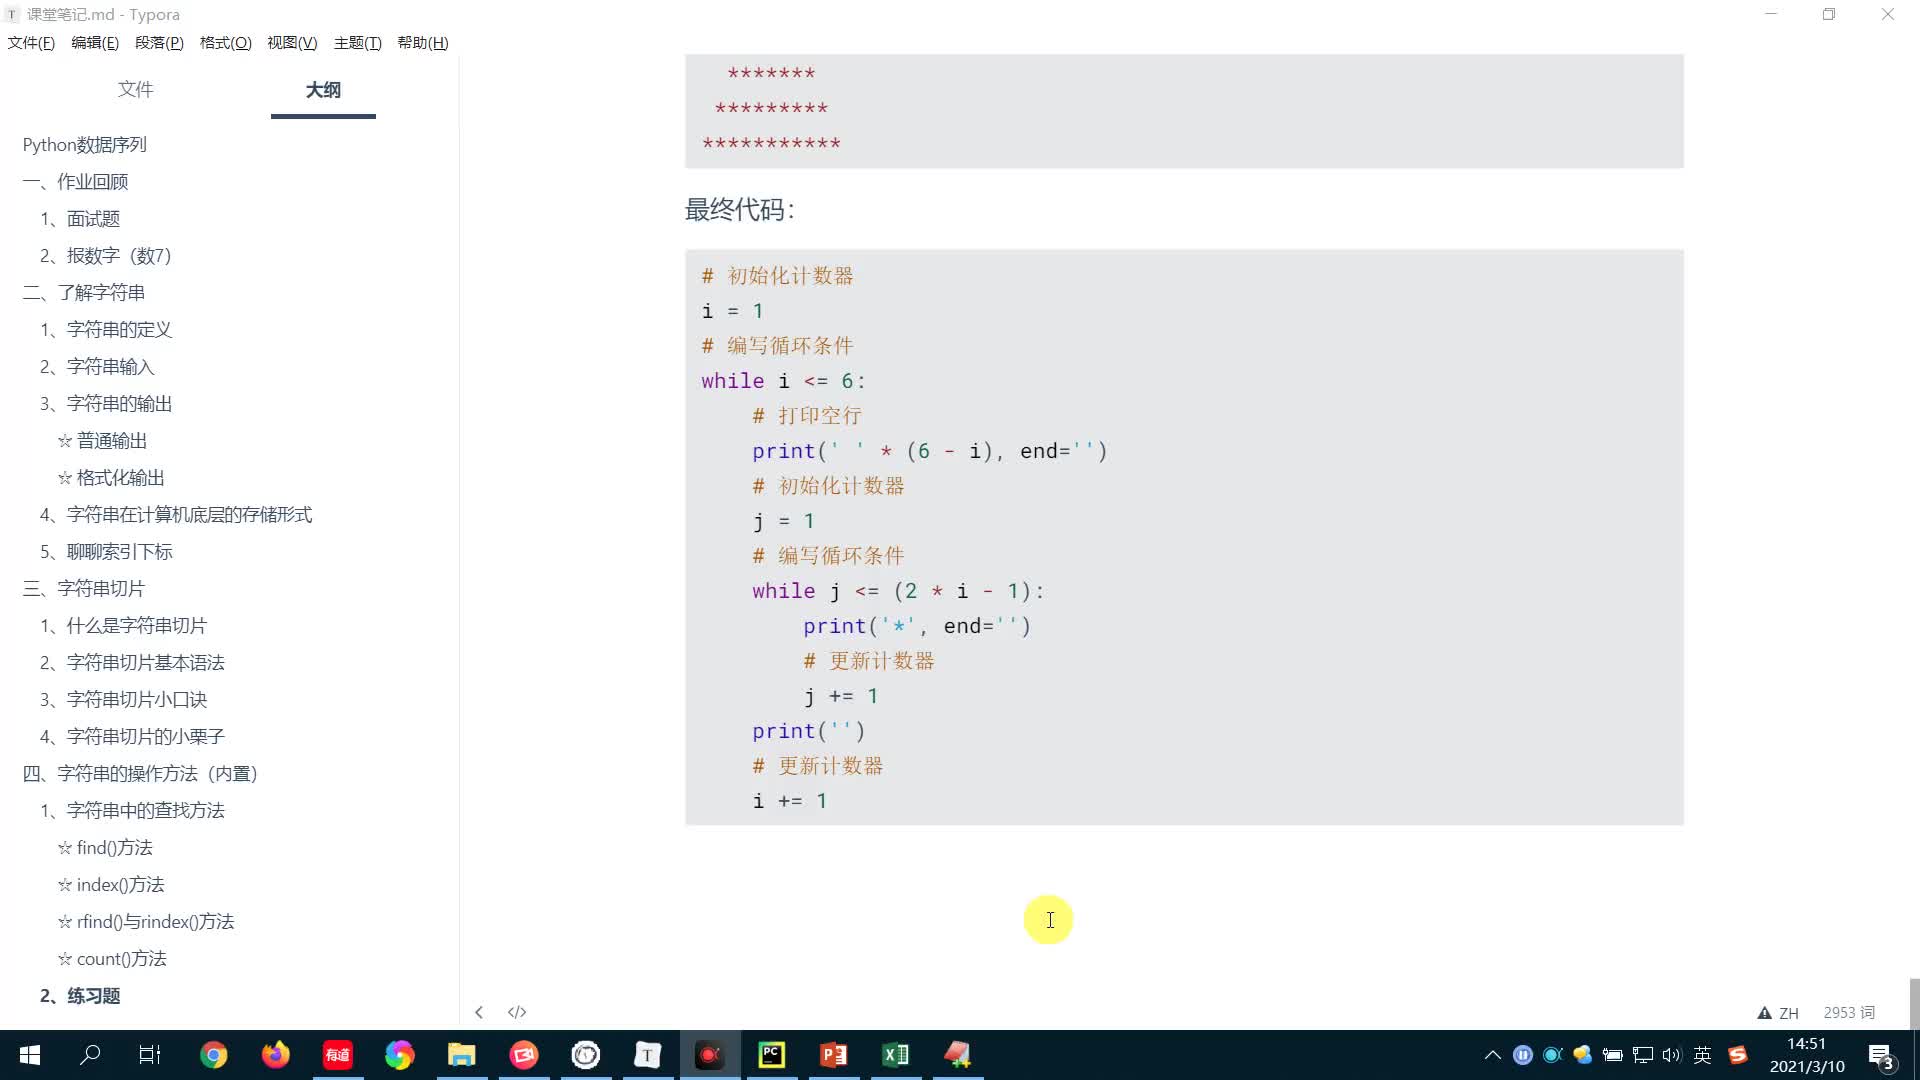Show hidden system tray icons
1920x1080 pixels.
1492,1055
